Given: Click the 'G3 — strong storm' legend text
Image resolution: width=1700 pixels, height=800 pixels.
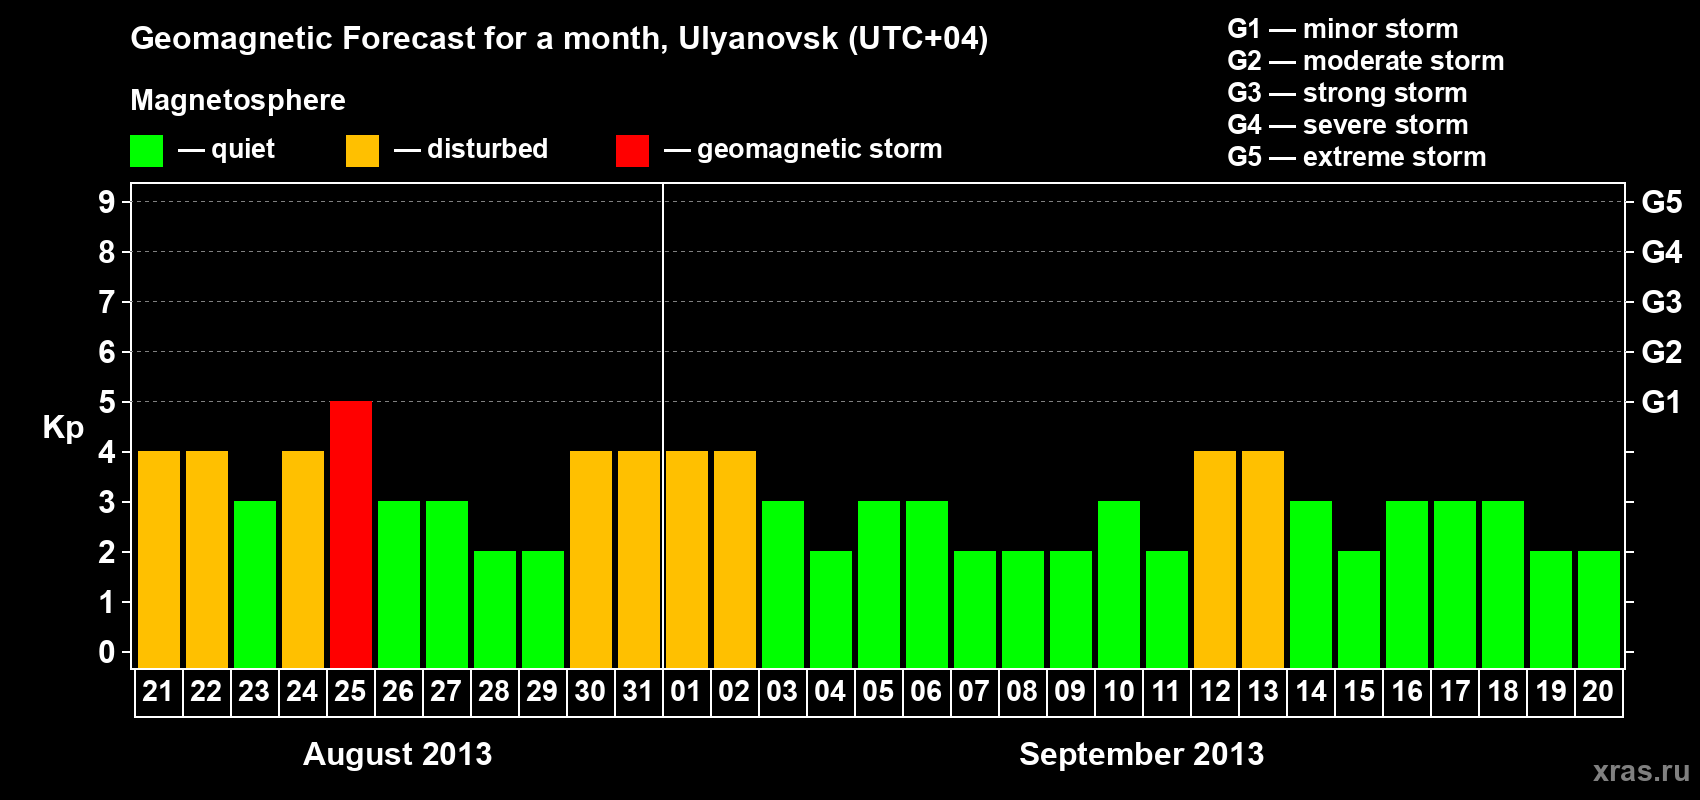Looking at the screenshot, I should point(1348,93).
